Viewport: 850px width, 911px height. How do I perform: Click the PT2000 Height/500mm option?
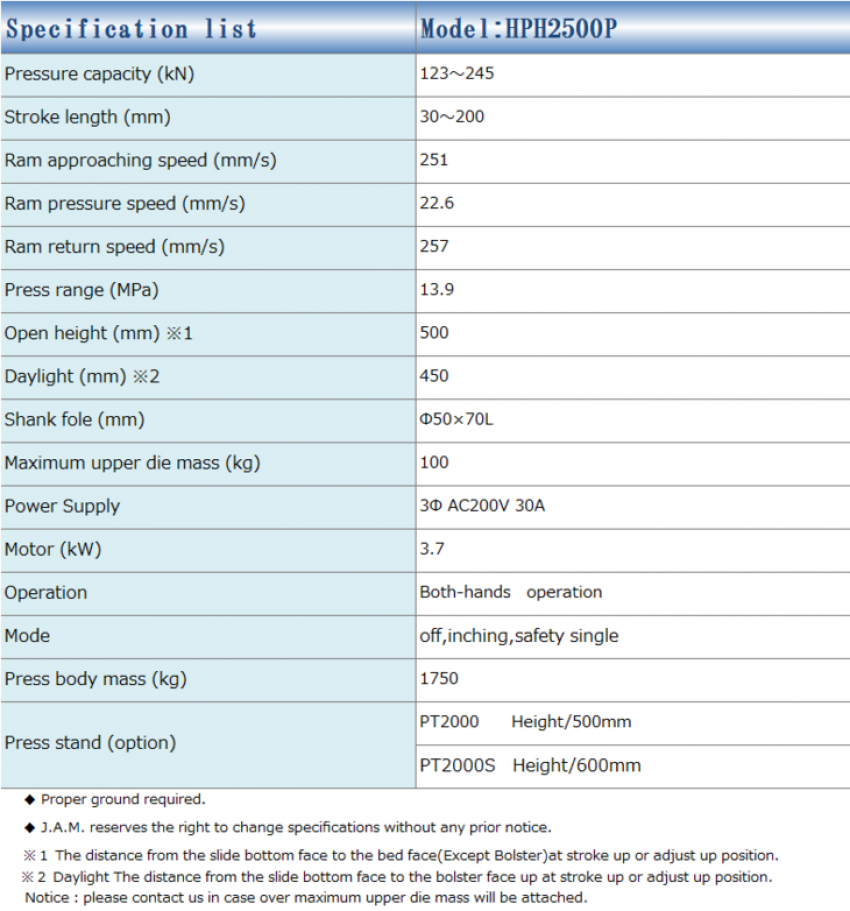525,722
